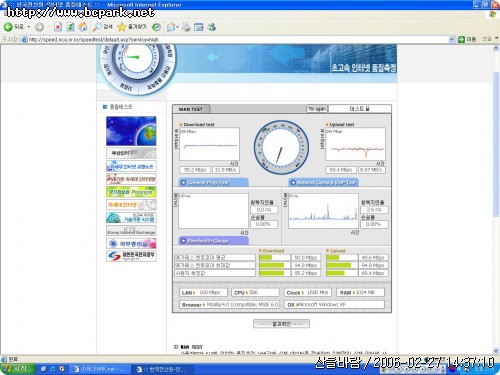Click the Stop loading icon
Viewport: 500px width, 375px height.
[x=58, y=27]
